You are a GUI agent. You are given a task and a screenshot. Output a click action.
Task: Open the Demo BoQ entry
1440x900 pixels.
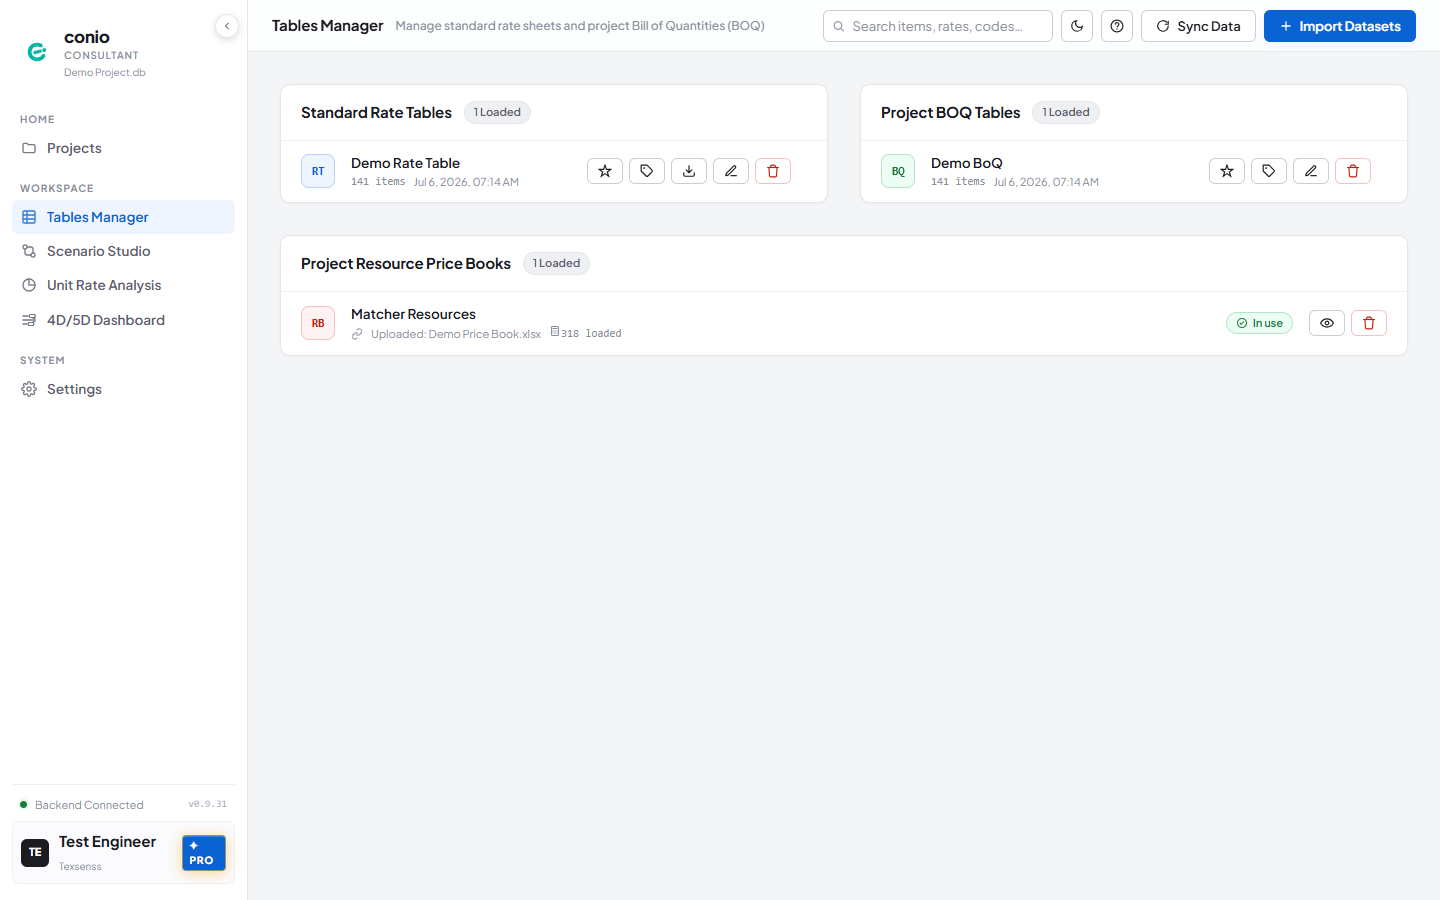click(966, 163)
